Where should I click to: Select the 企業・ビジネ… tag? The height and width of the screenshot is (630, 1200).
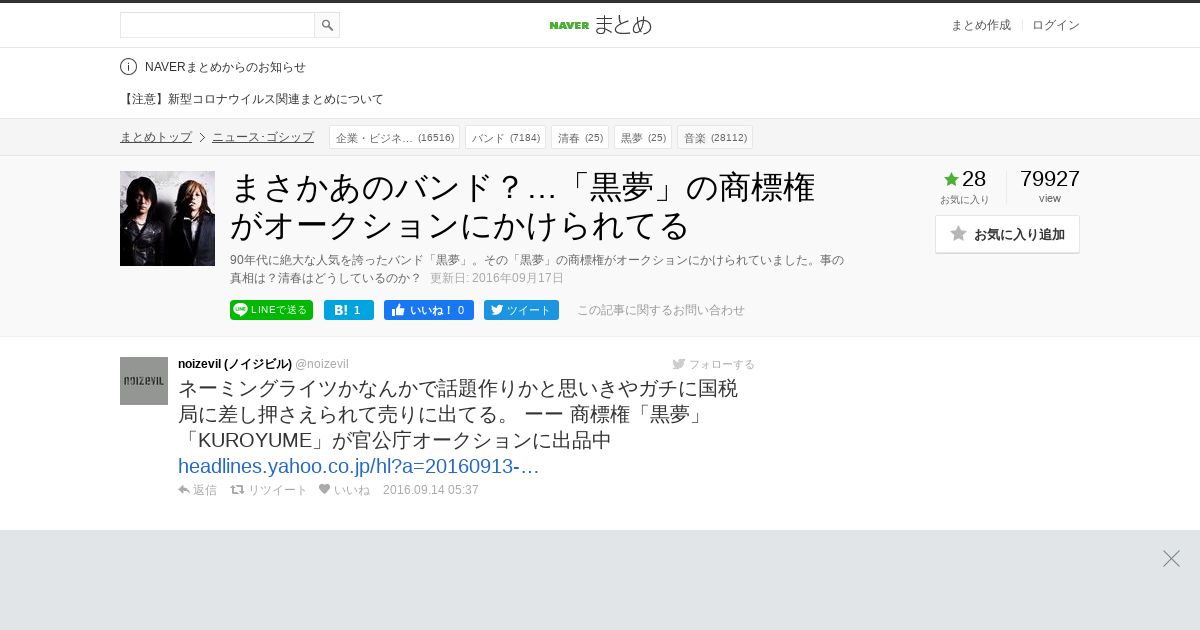coord(394,137)
